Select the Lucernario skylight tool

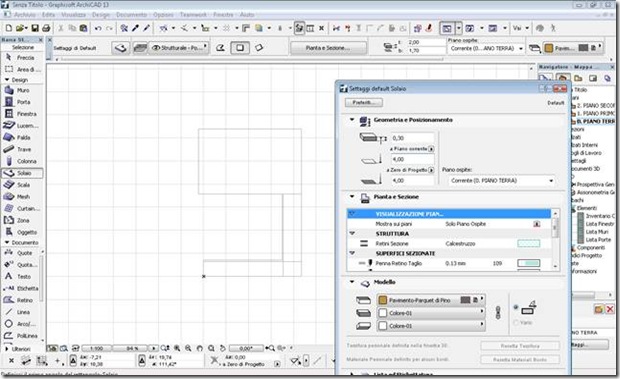click(22, 126)
